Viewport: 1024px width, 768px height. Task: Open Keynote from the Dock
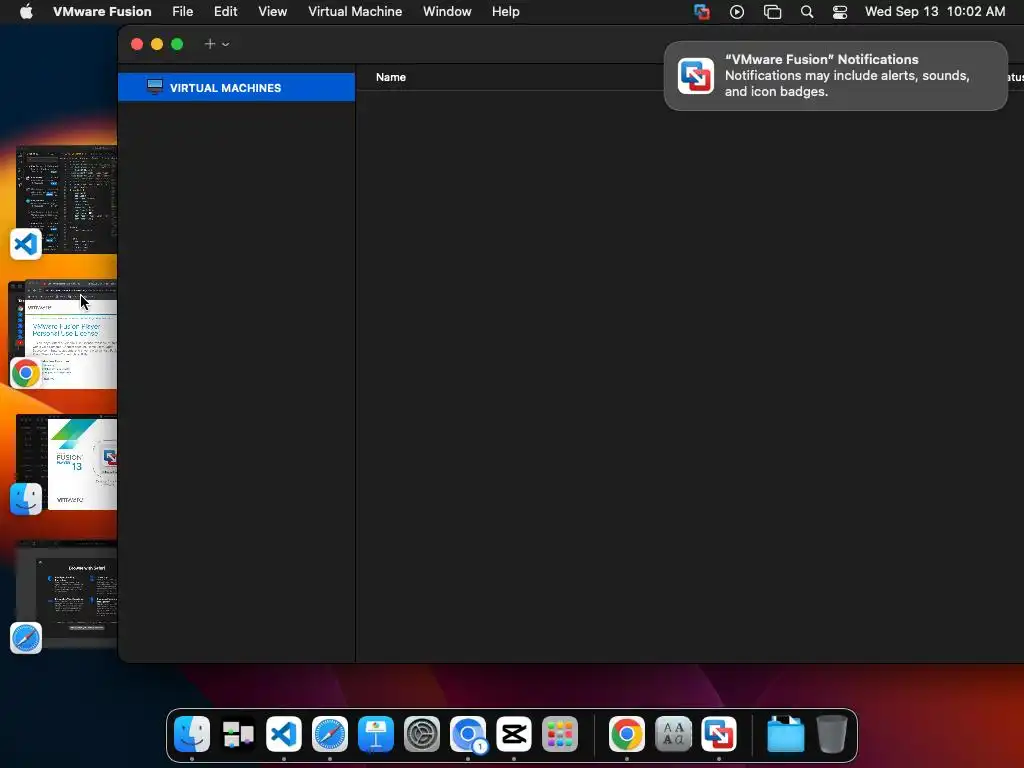(376, 734)
